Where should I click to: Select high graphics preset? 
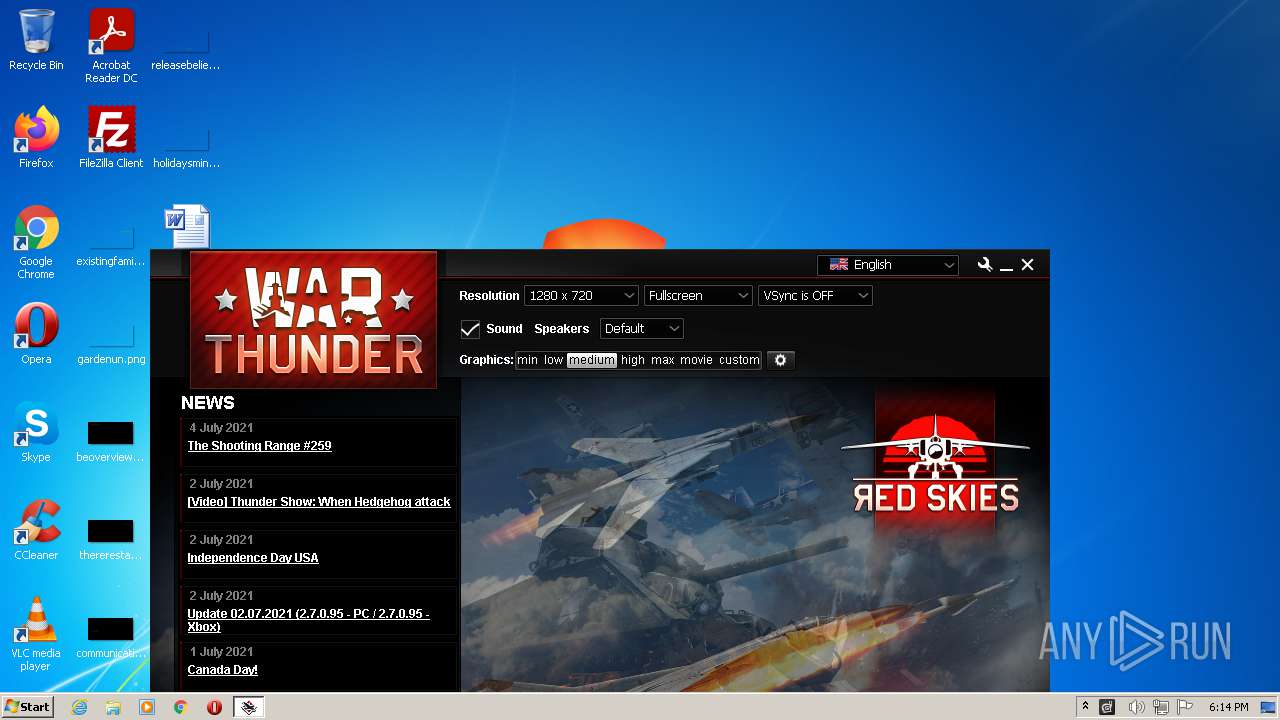pyautogui.click(x=633, y=360)
